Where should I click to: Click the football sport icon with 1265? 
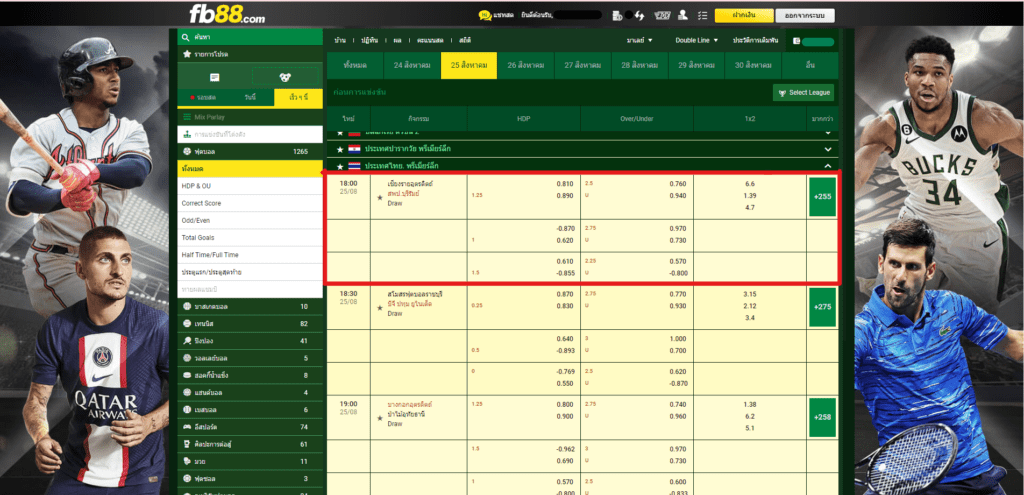coord(187,152)
